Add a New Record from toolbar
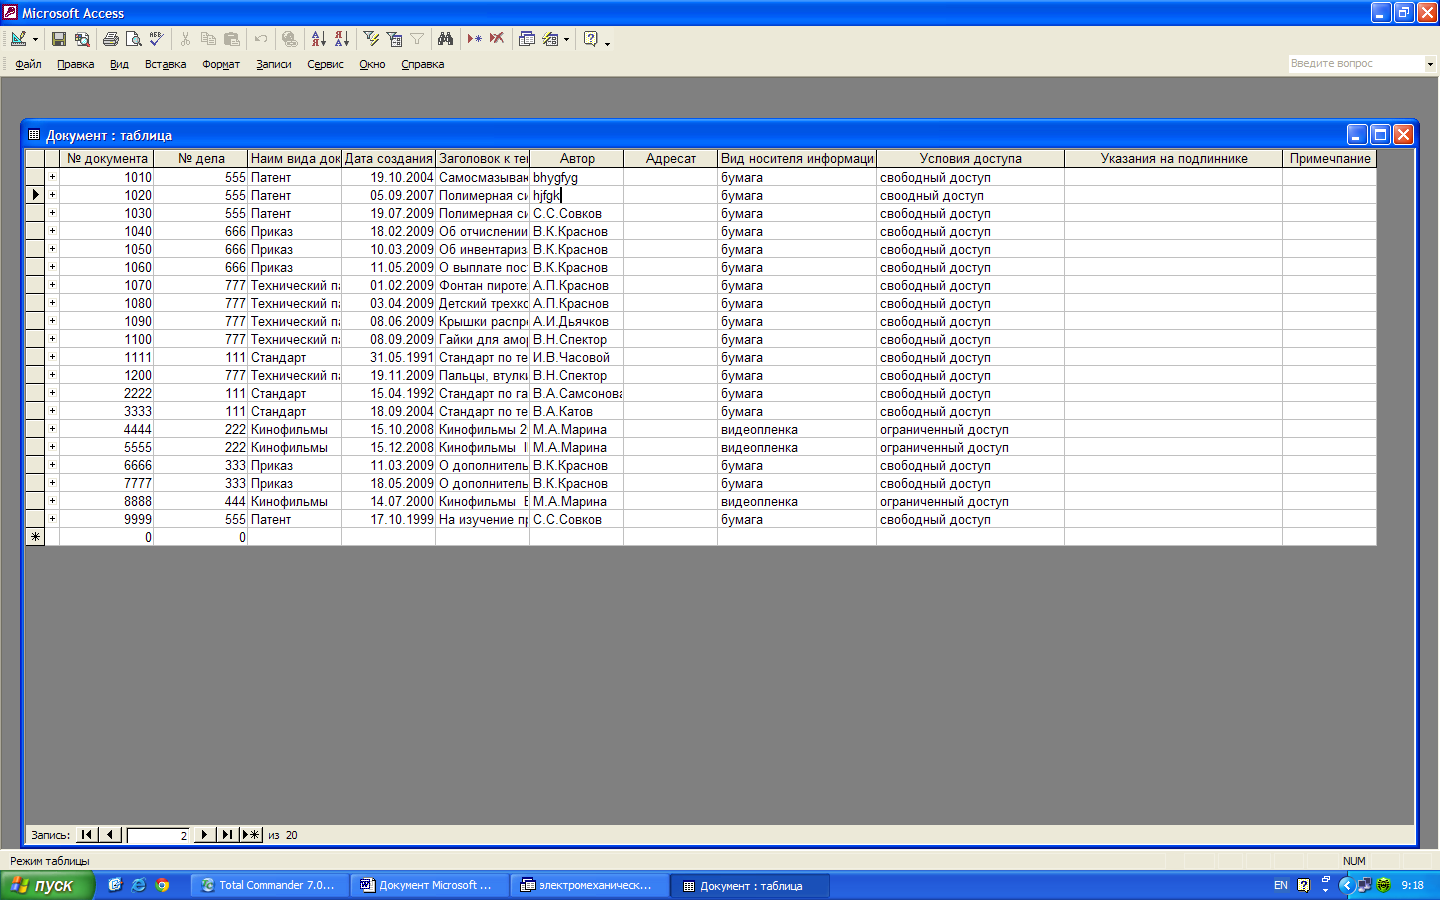 coord(474,39)
